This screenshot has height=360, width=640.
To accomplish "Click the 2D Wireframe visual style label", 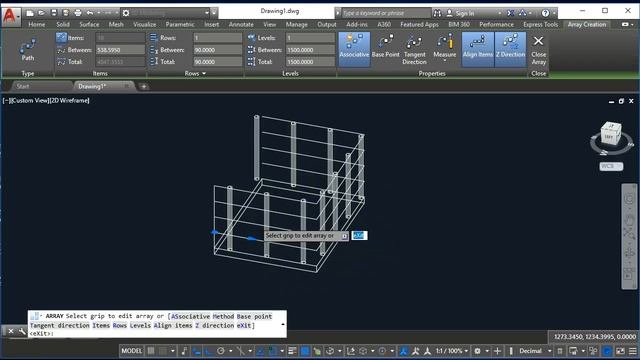I will pyautogui.click(x=70, y=100).
